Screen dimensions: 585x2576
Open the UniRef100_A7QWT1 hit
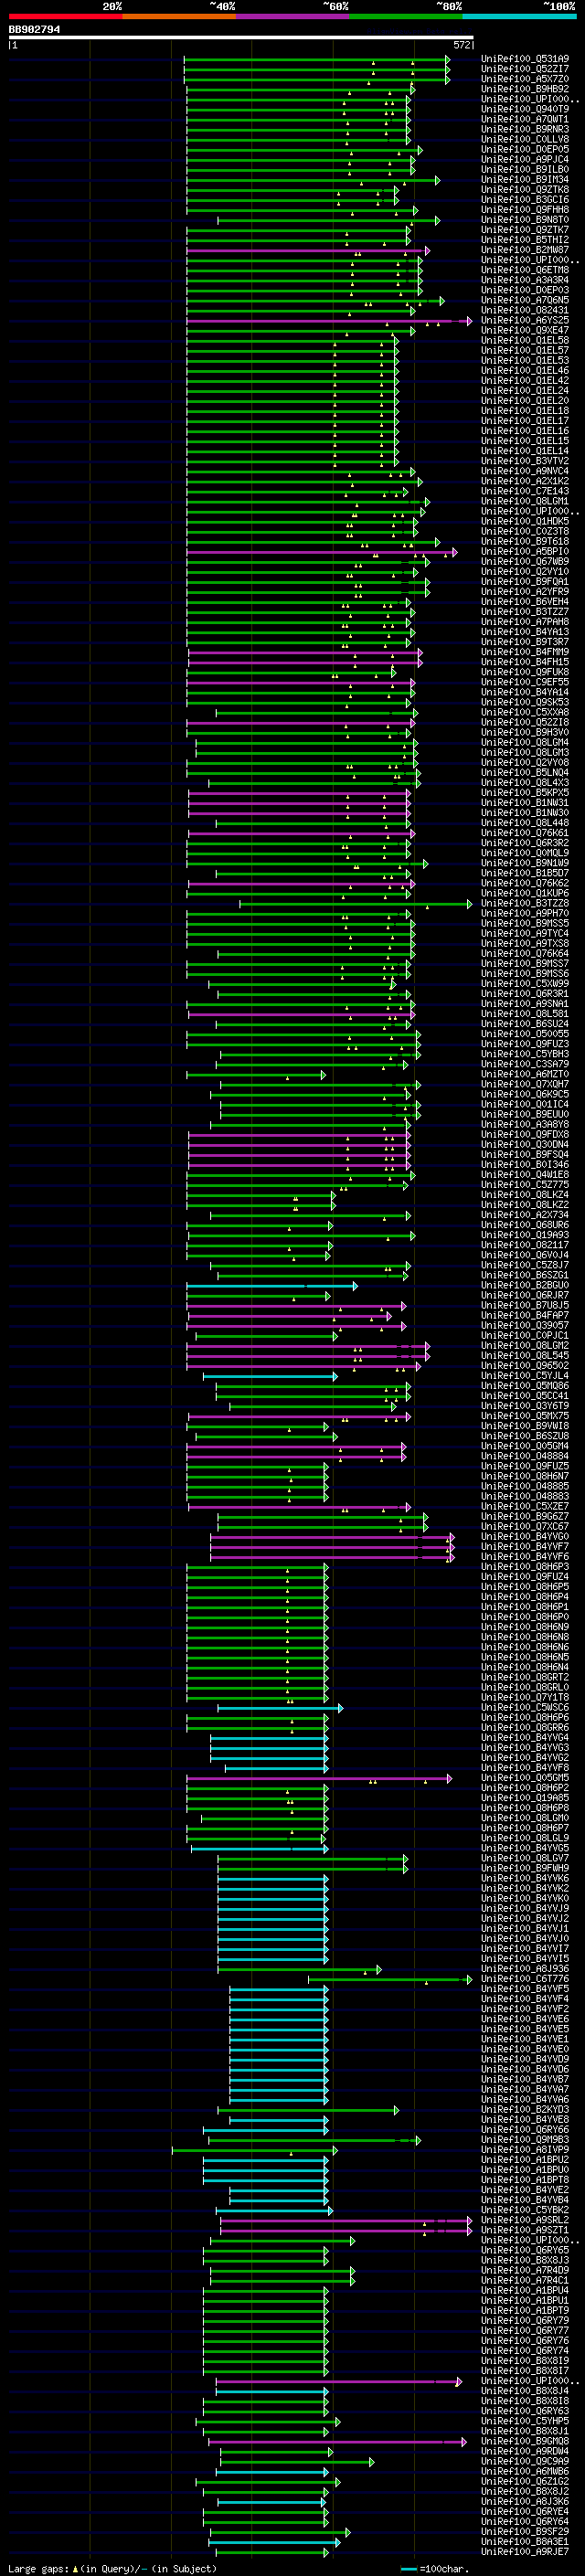tap(525, 119)
